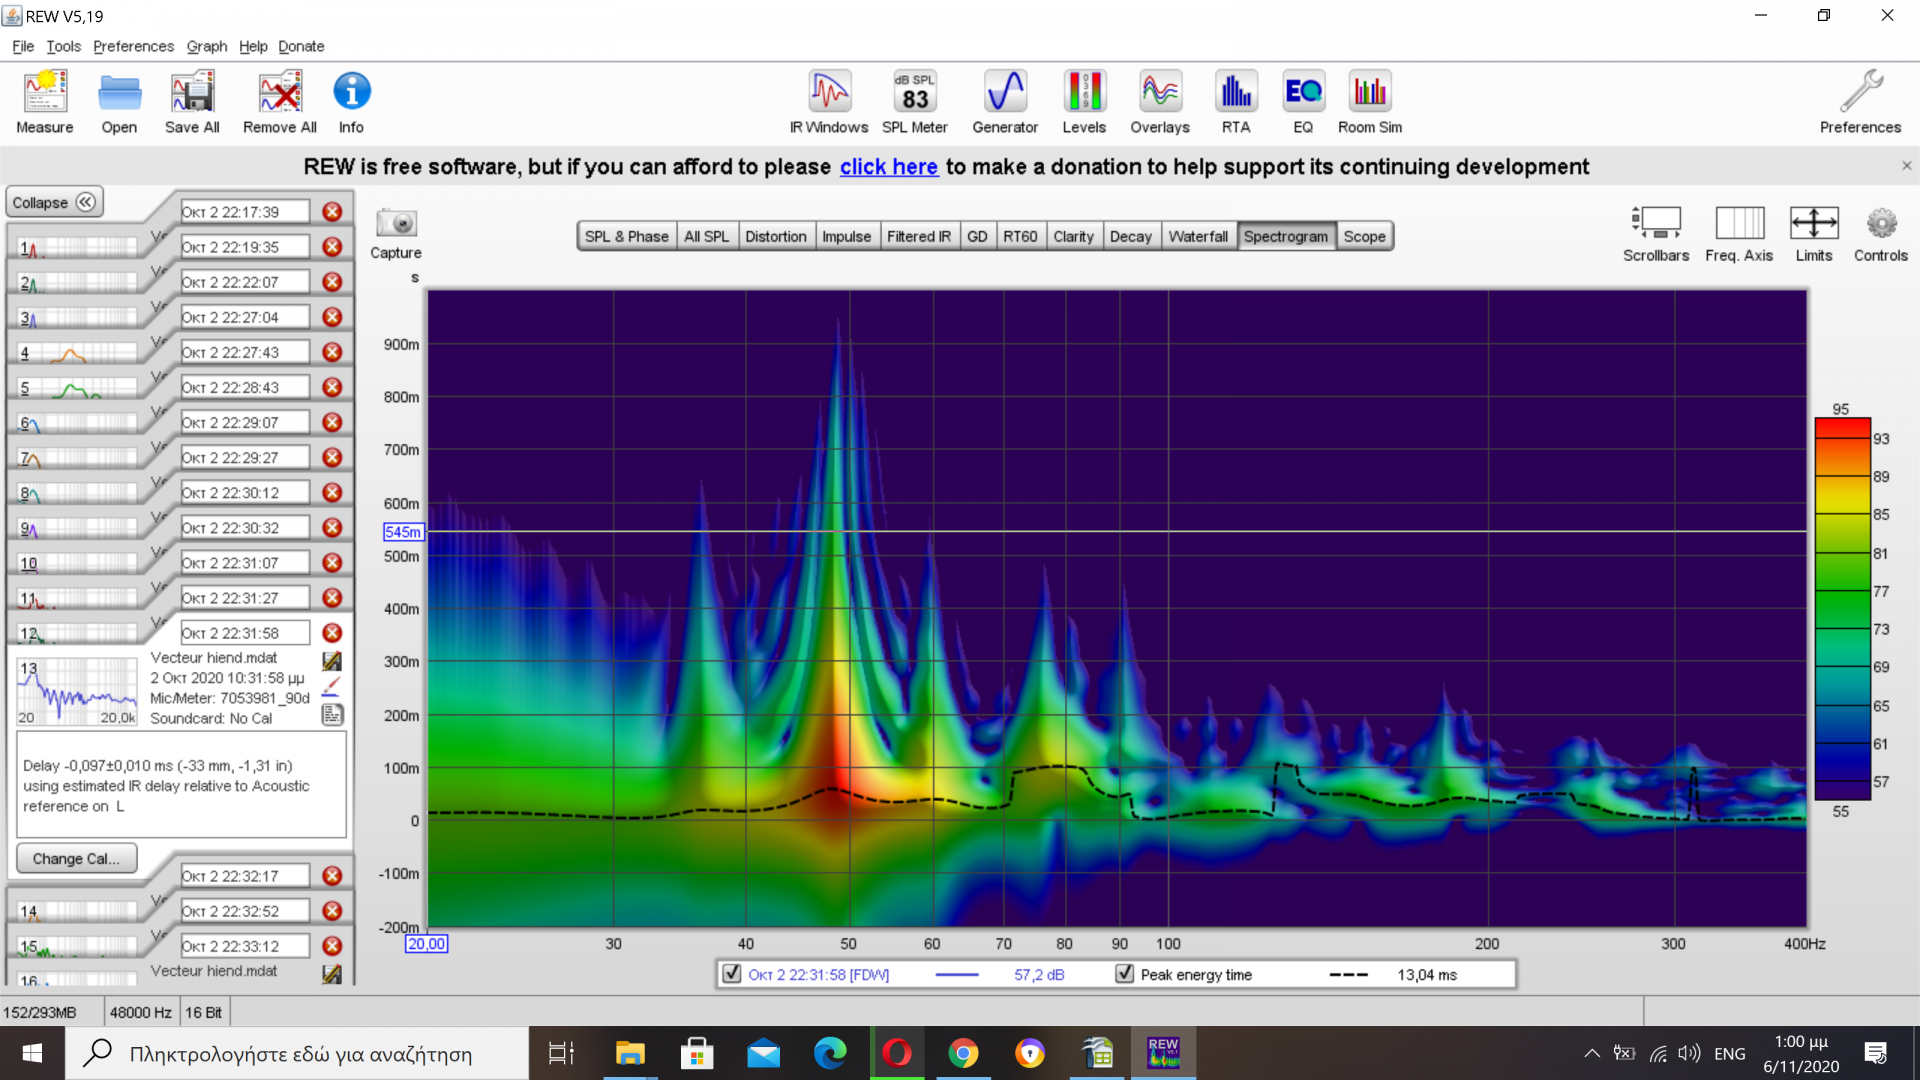
Task: Switch to the Waterfall tab
Action: [x=1197, y=236]
